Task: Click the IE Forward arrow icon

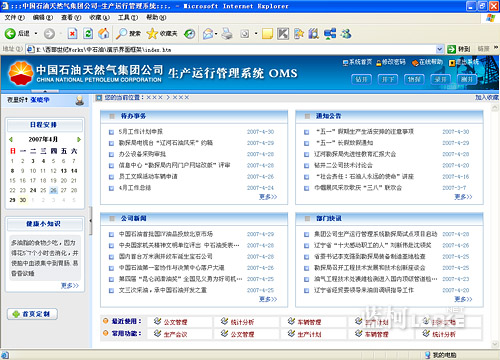Action: [x=49, y=33]
